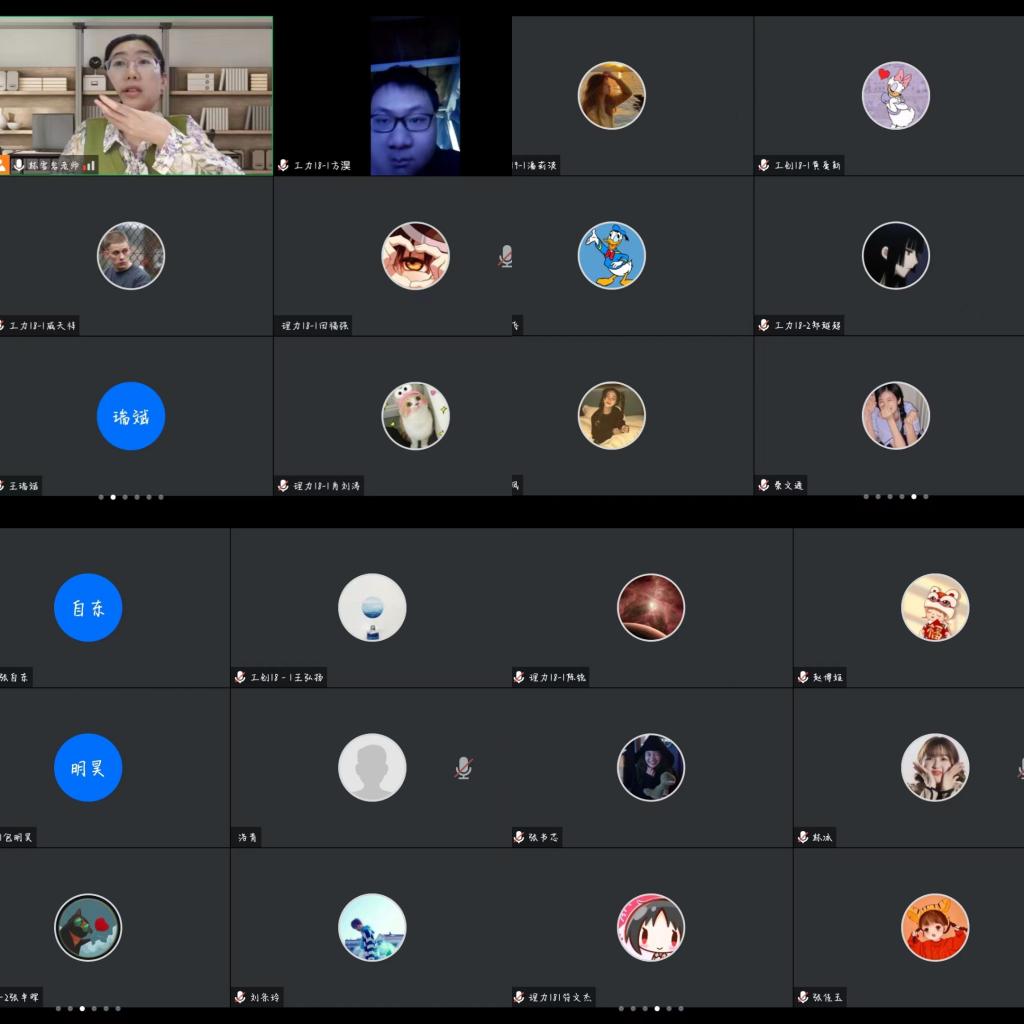The height and width of the screenshot is (1024, 1024).
Task: Click the heart-hands anime eye avatar
Action: click(x=415, y=255)
